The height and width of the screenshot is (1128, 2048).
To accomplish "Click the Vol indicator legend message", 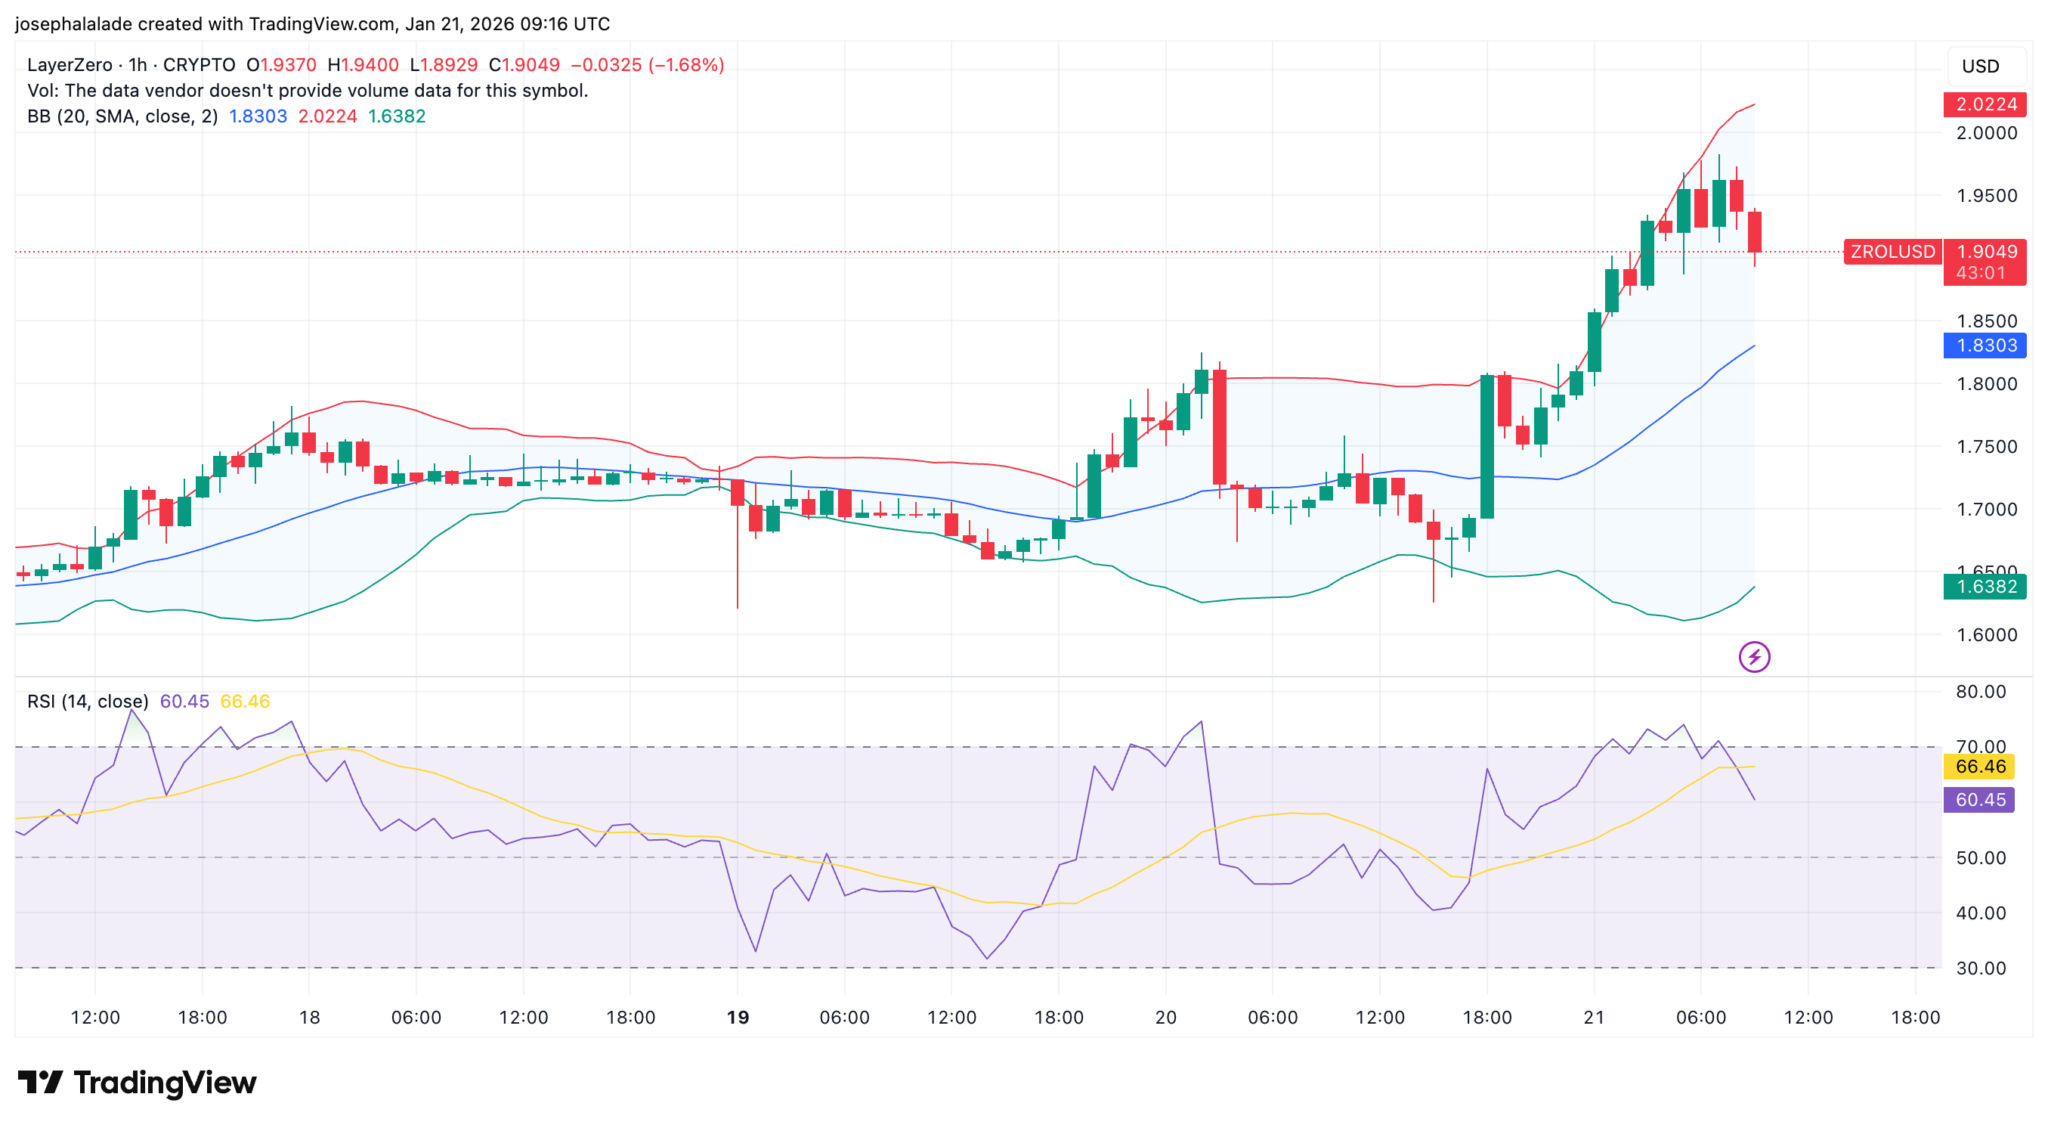I will click(x=307, y=91).
